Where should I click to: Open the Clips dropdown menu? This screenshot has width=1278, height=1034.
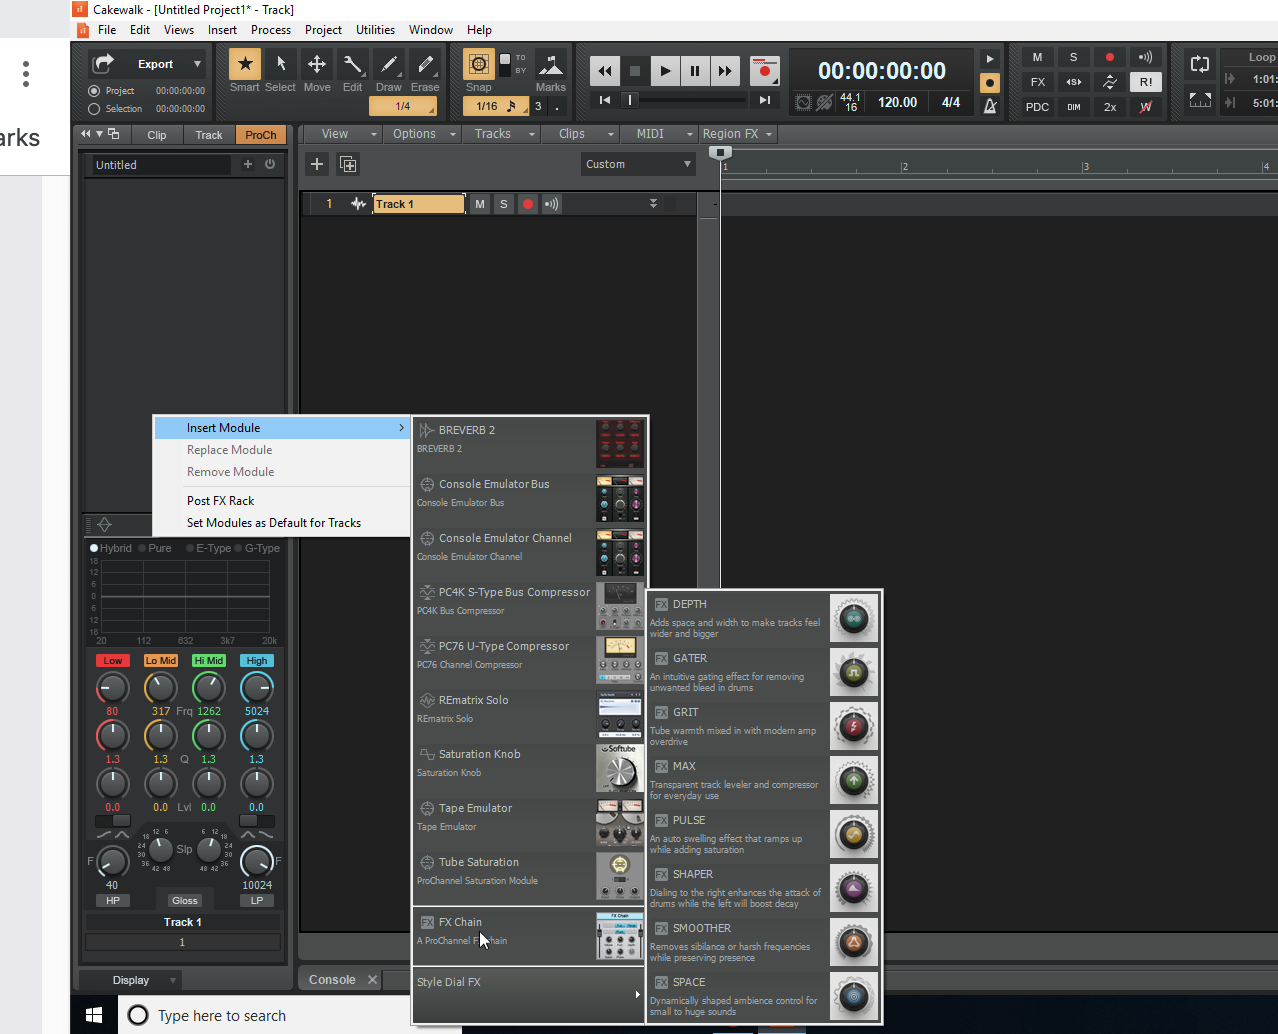[582, 134]
